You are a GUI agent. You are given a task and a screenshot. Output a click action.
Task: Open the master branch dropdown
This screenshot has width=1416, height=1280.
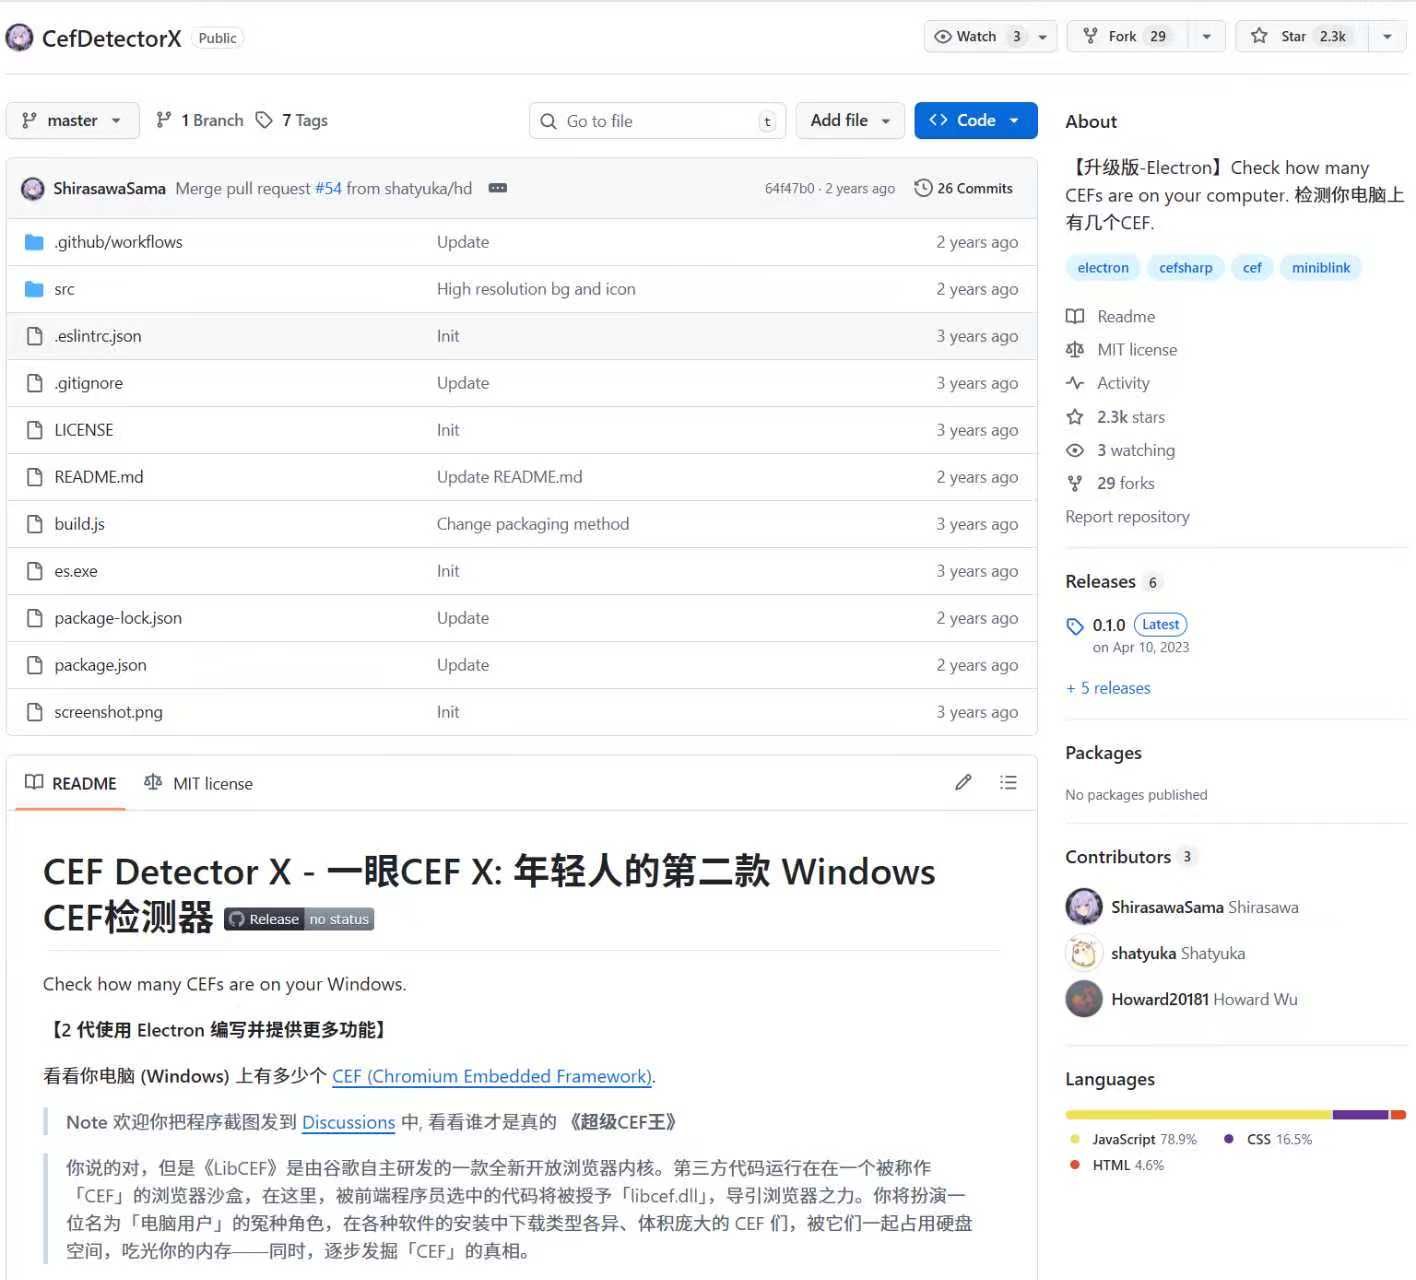(x=73, y=120)
